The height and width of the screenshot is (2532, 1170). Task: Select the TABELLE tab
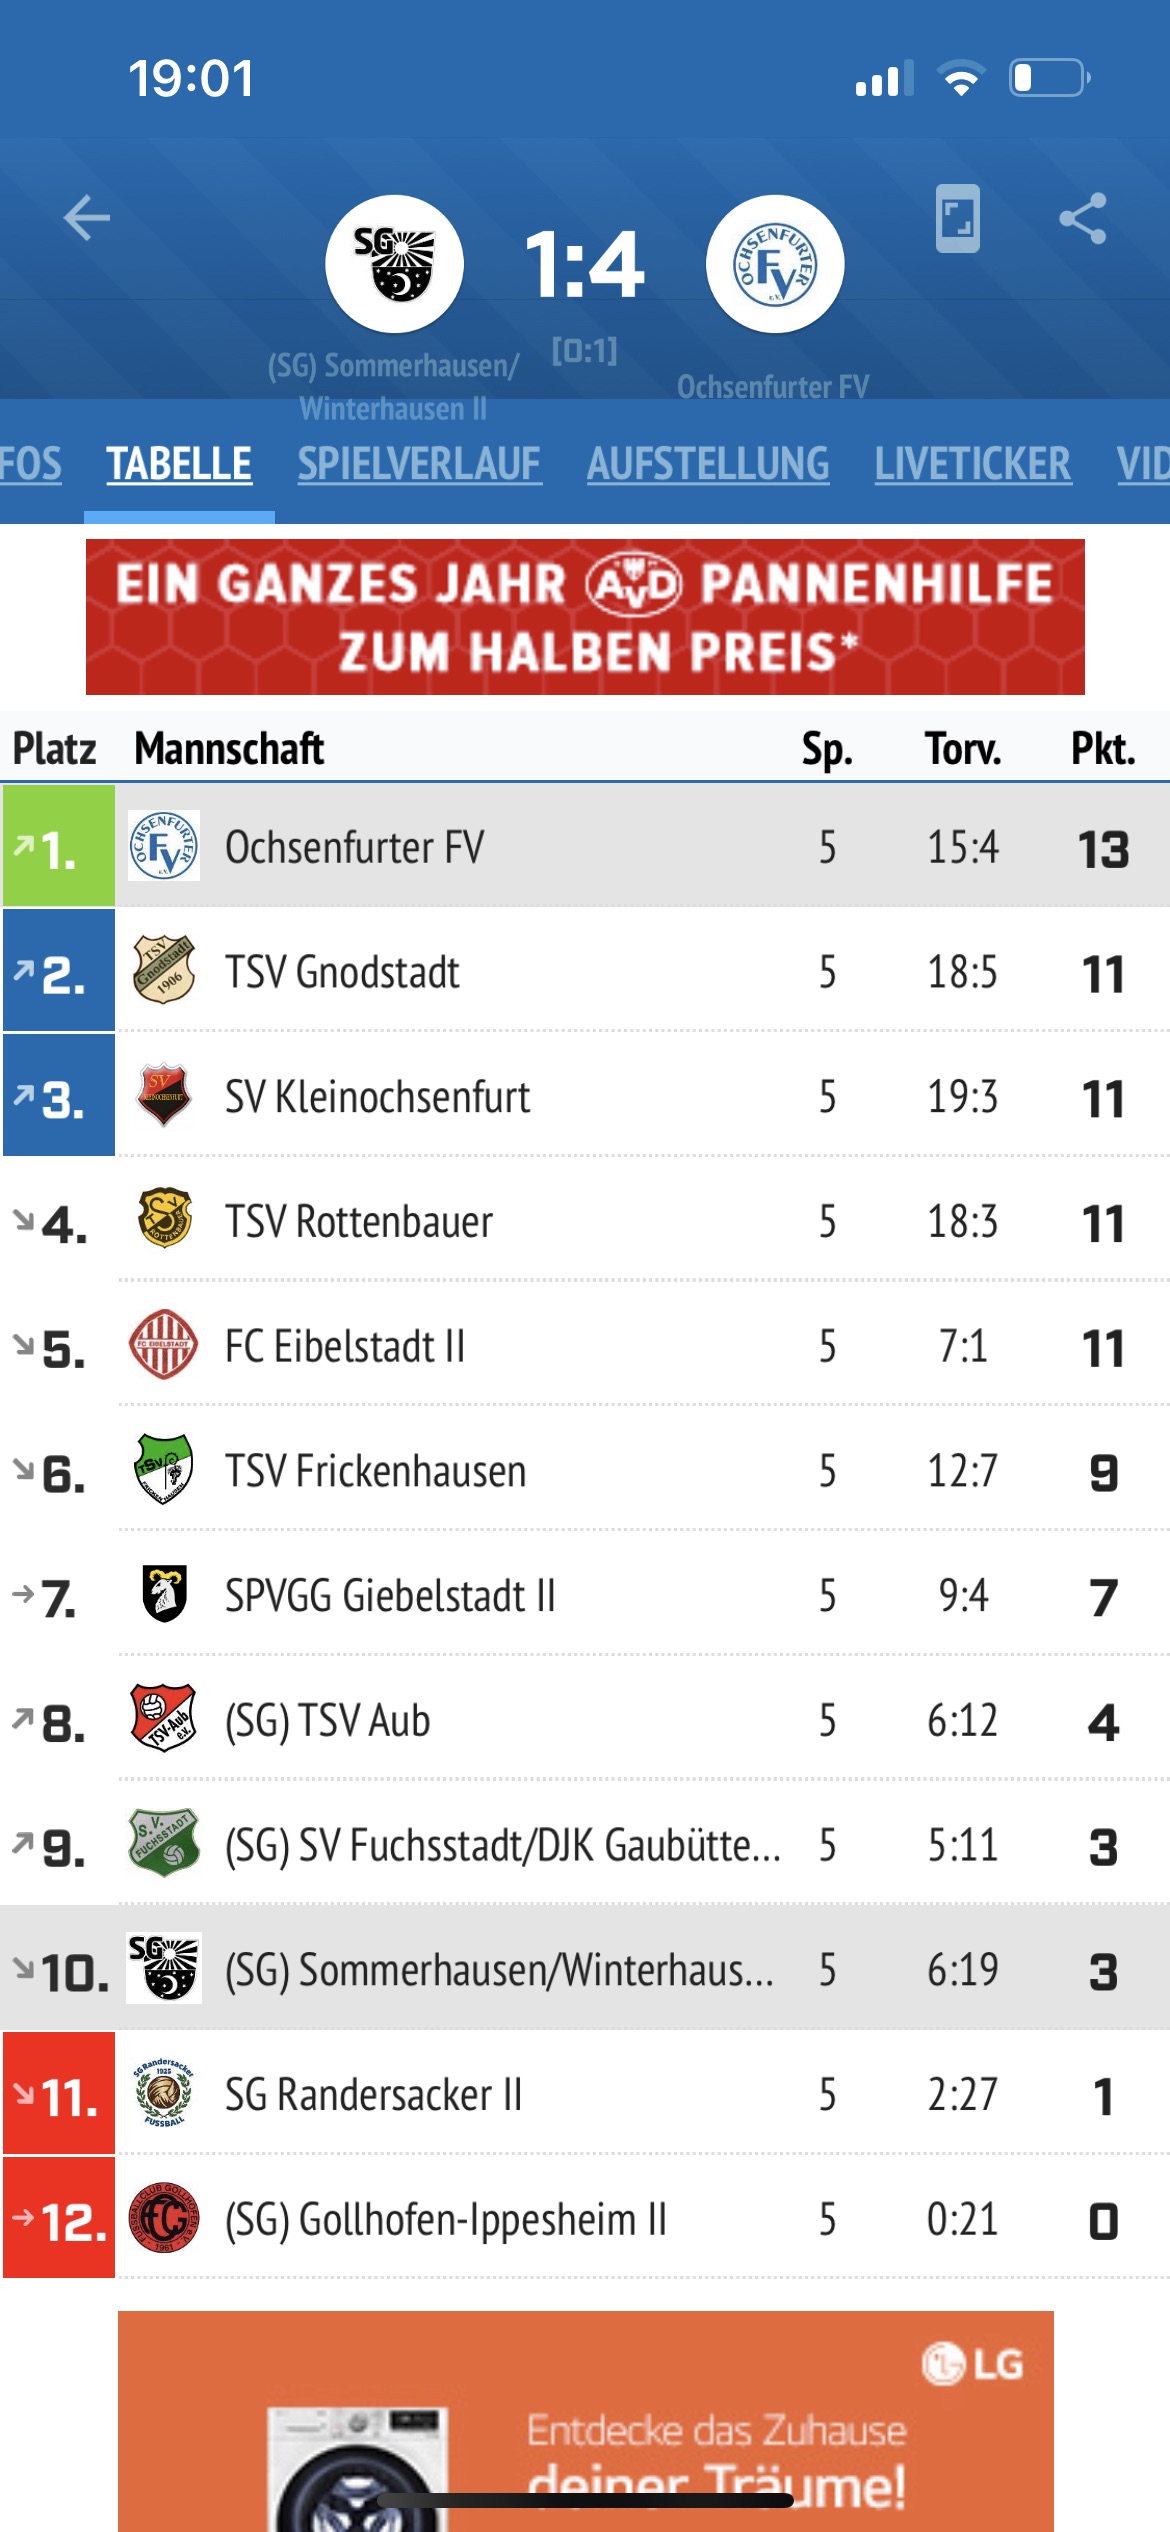[x=179, y=464]
